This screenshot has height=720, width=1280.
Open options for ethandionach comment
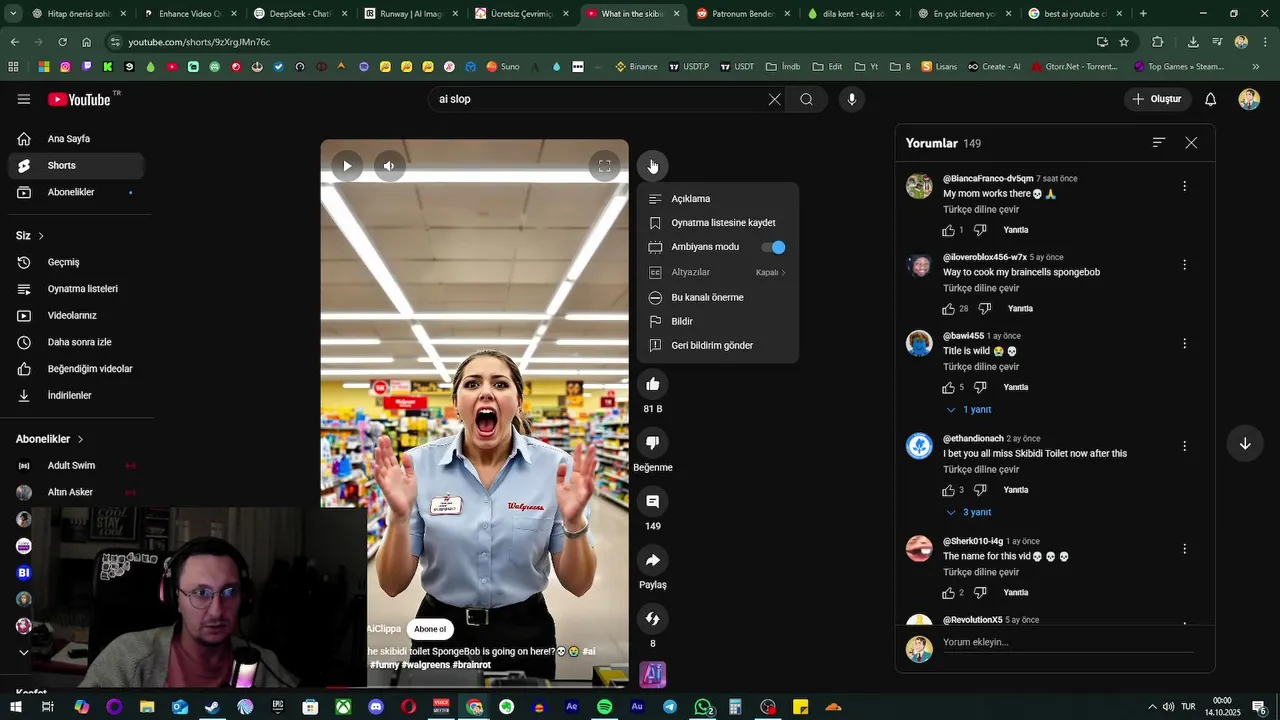coord(1184,446)
